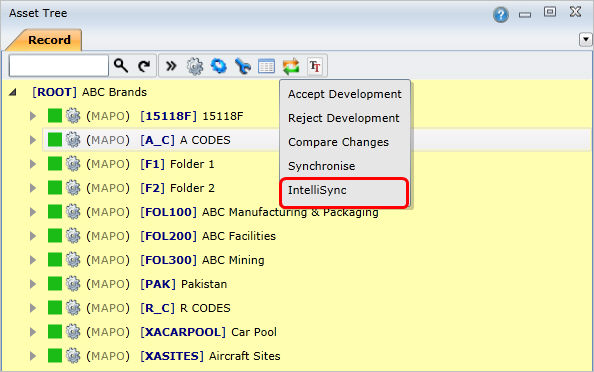Click the refresh arrow icon

coord(144,66)
